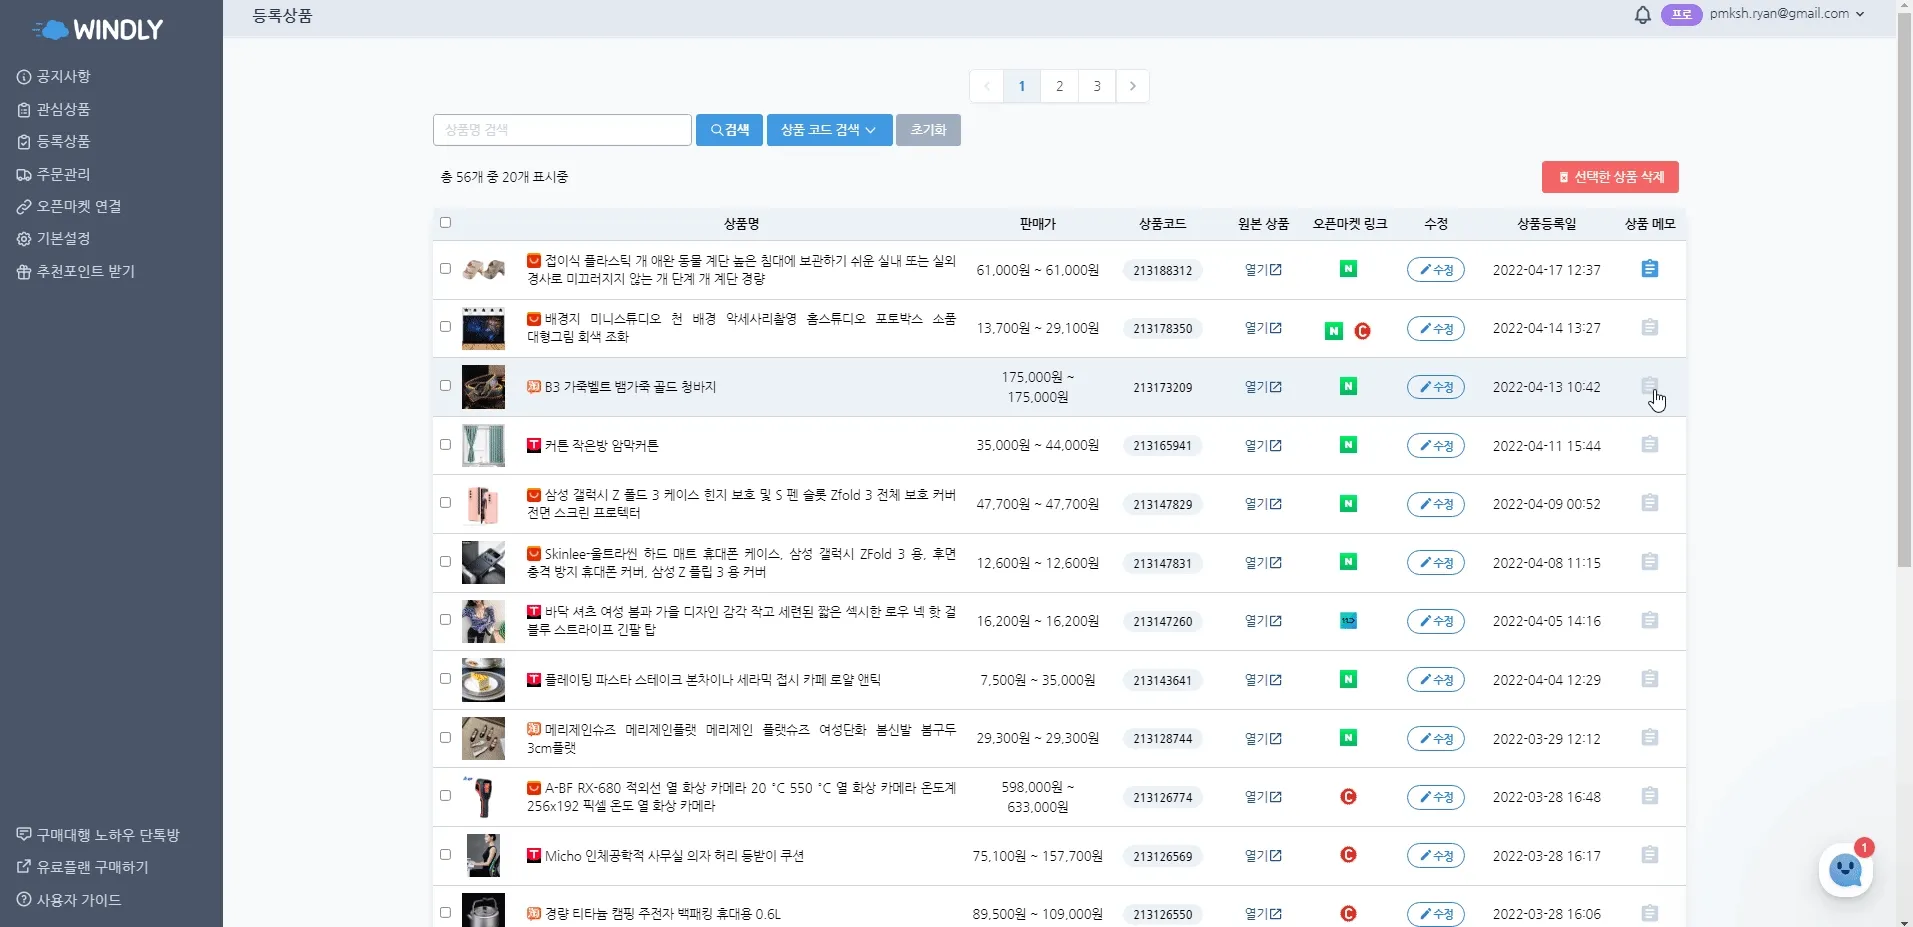Check the box for 플레이팅 파스타 product
This screenshot has height=927, width=1913.
click(x=445, y=679)
